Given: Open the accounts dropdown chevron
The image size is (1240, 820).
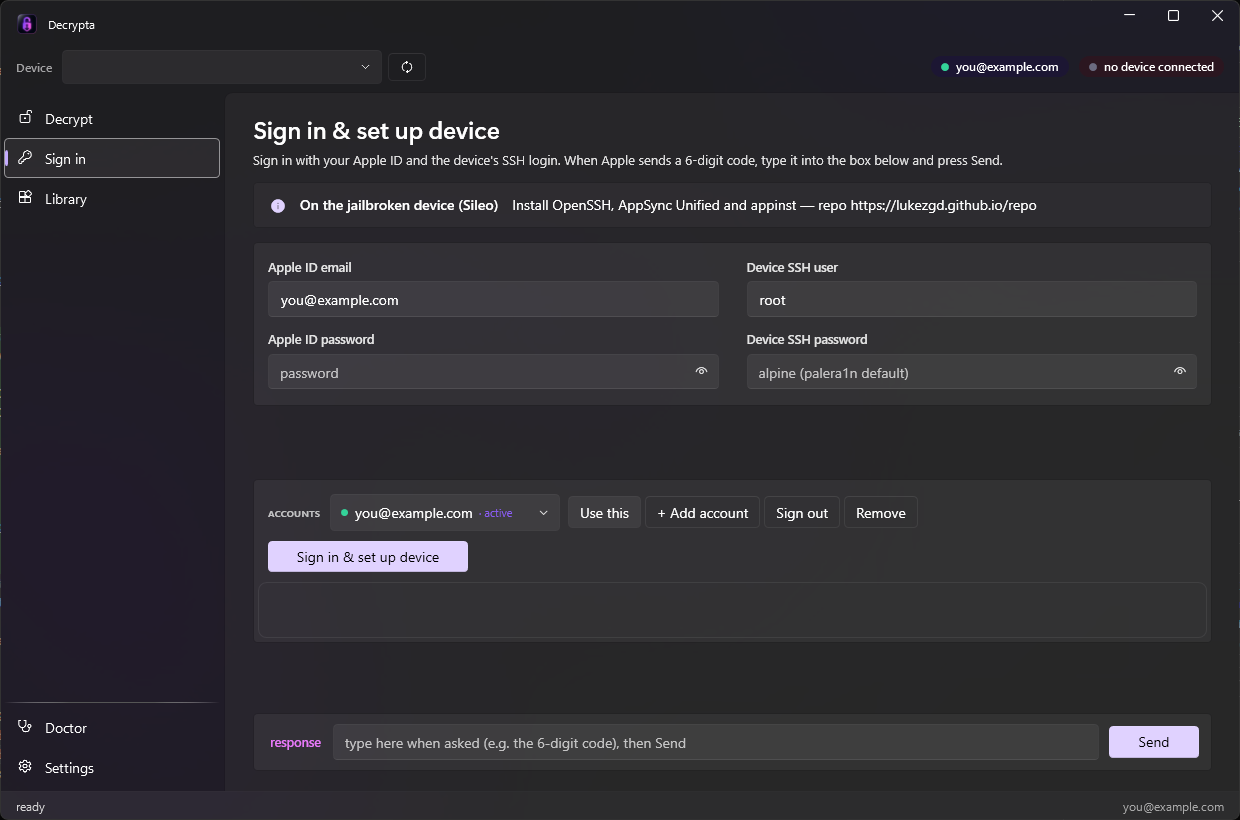Looking at the screenshot, I should (x=544, y=513).
